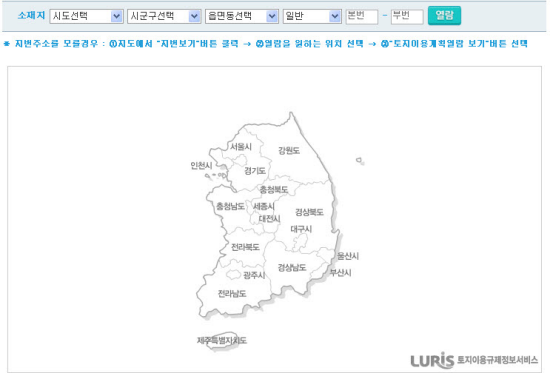The image size is (550, 373).
Task: Select 충청남도 on the map
Action: 230,206
